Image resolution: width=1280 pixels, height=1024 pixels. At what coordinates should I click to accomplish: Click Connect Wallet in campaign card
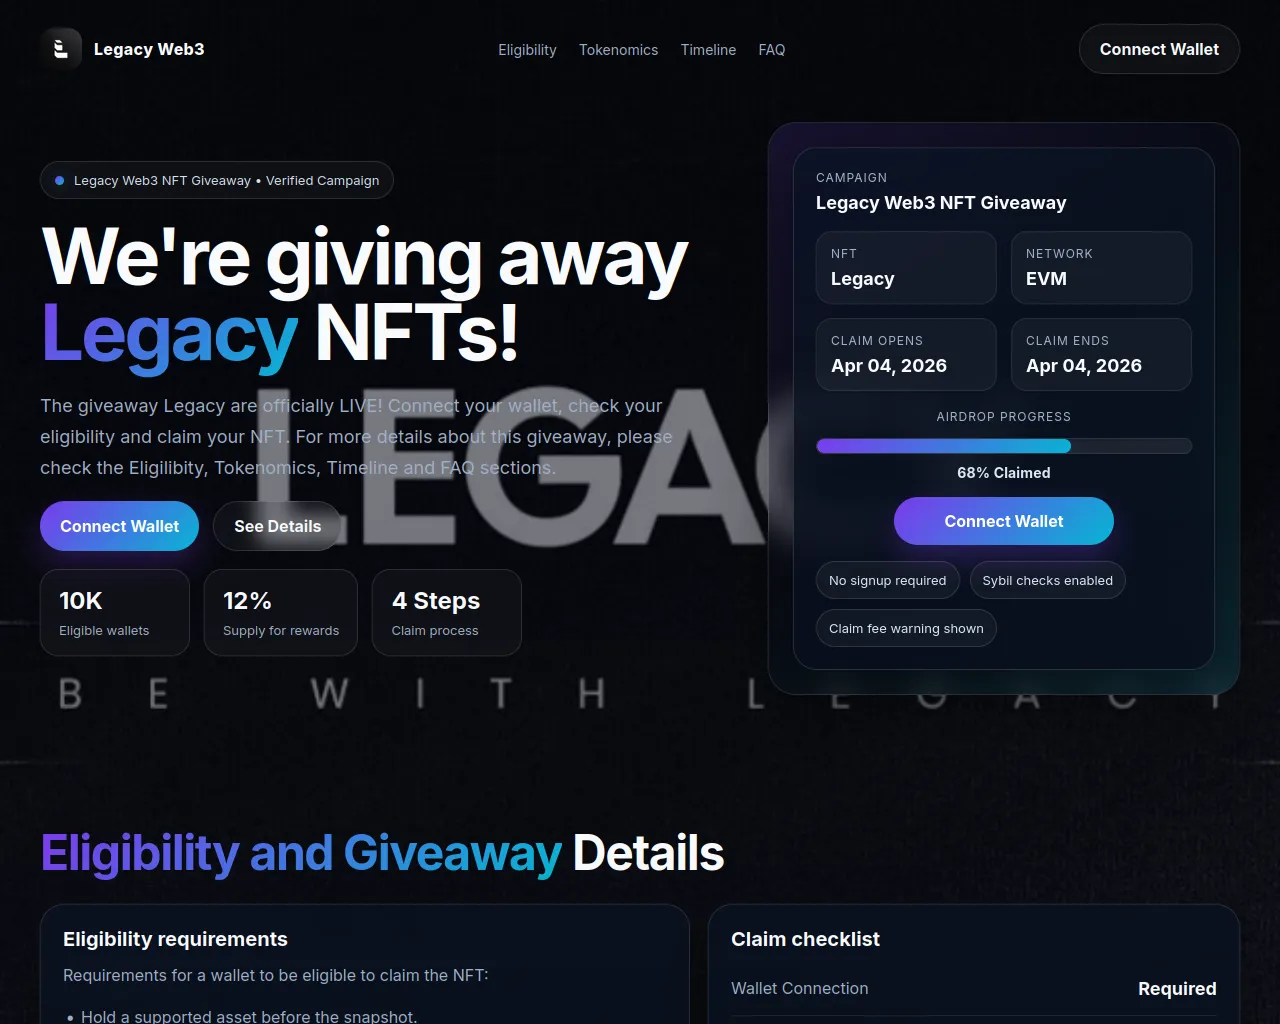(x=1004, y=521)
